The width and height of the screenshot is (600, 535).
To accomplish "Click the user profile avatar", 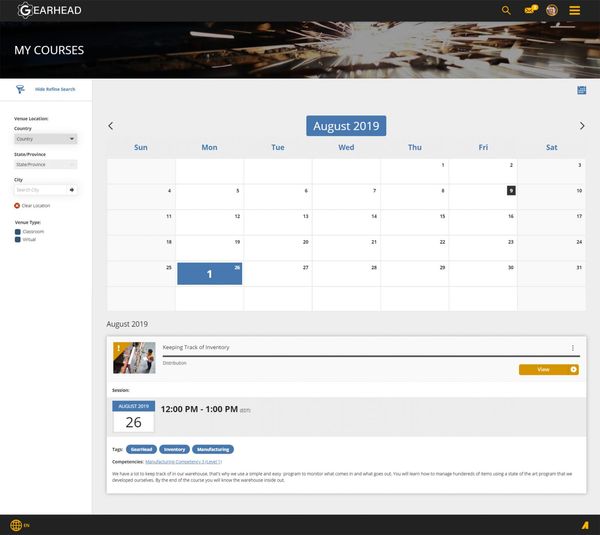I will [552, 10].
